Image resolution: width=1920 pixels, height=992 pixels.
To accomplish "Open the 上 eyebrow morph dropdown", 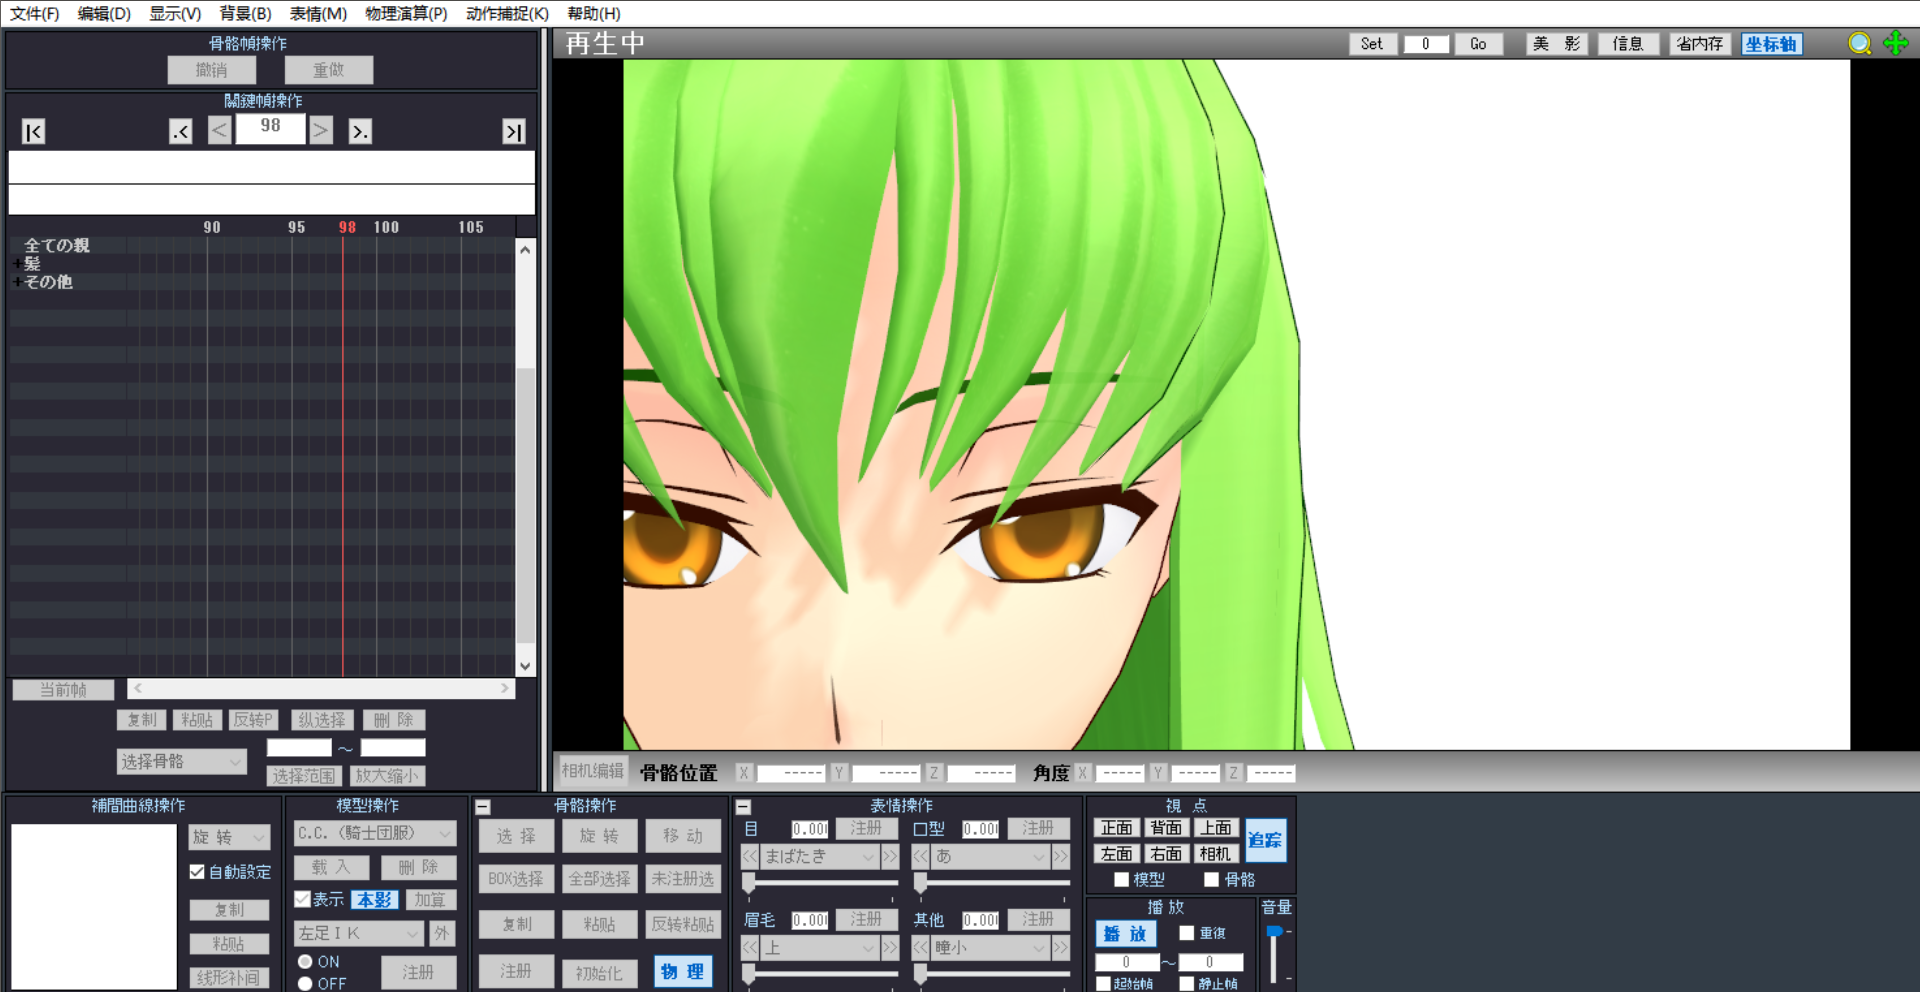I will [x=820, y=947].
